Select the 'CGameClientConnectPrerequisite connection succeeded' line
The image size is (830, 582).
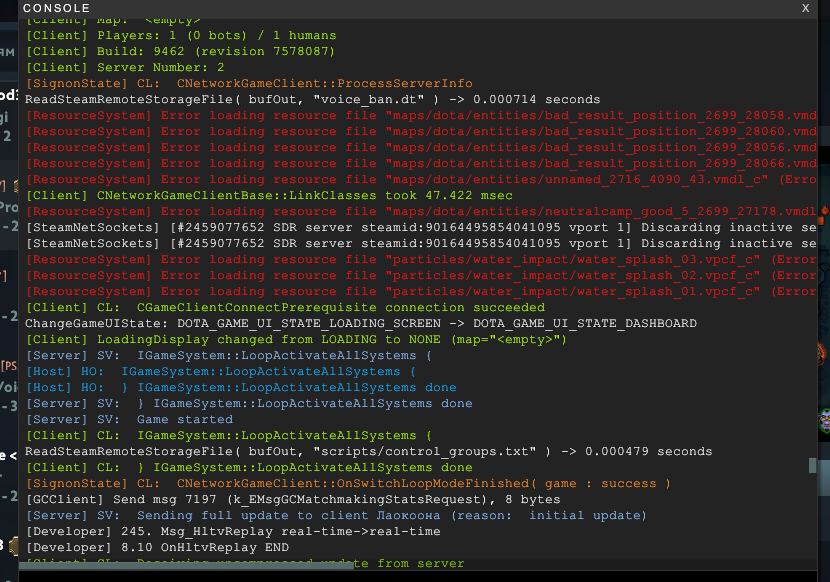click(285, 308)
